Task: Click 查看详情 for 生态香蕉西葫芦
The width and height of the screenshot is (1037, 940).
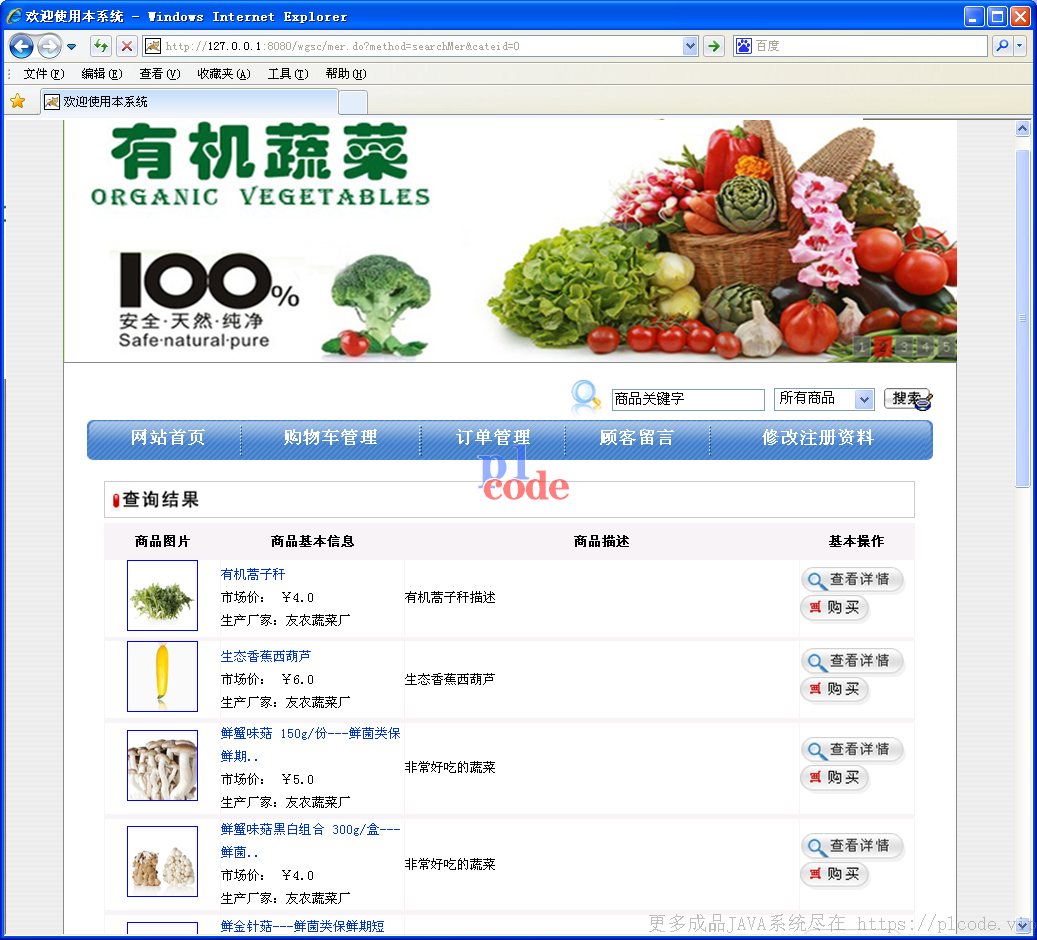Action: [x=852, y=661]
